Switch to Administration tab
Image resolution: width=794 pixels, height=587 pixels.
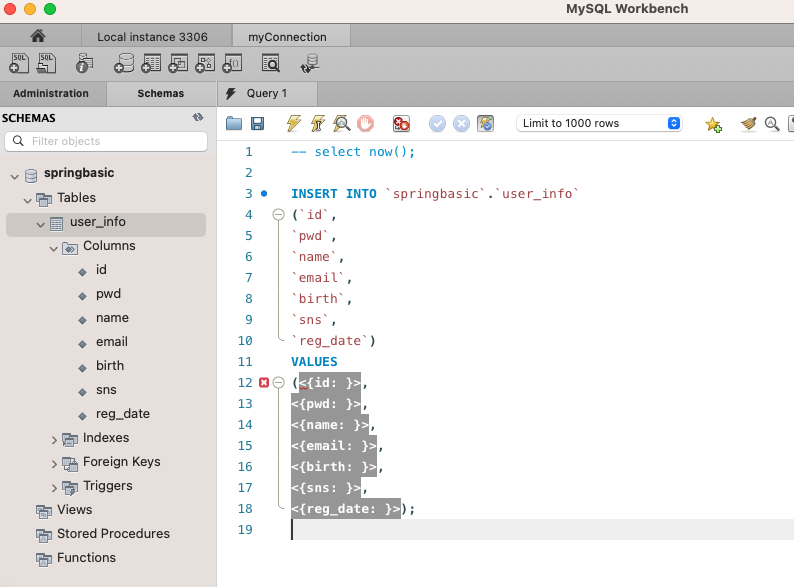51,93
